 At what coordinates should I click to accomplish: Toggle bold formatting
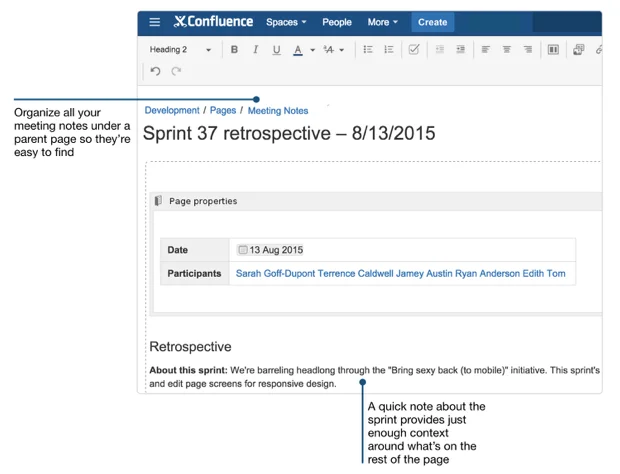tap(234, 49)
